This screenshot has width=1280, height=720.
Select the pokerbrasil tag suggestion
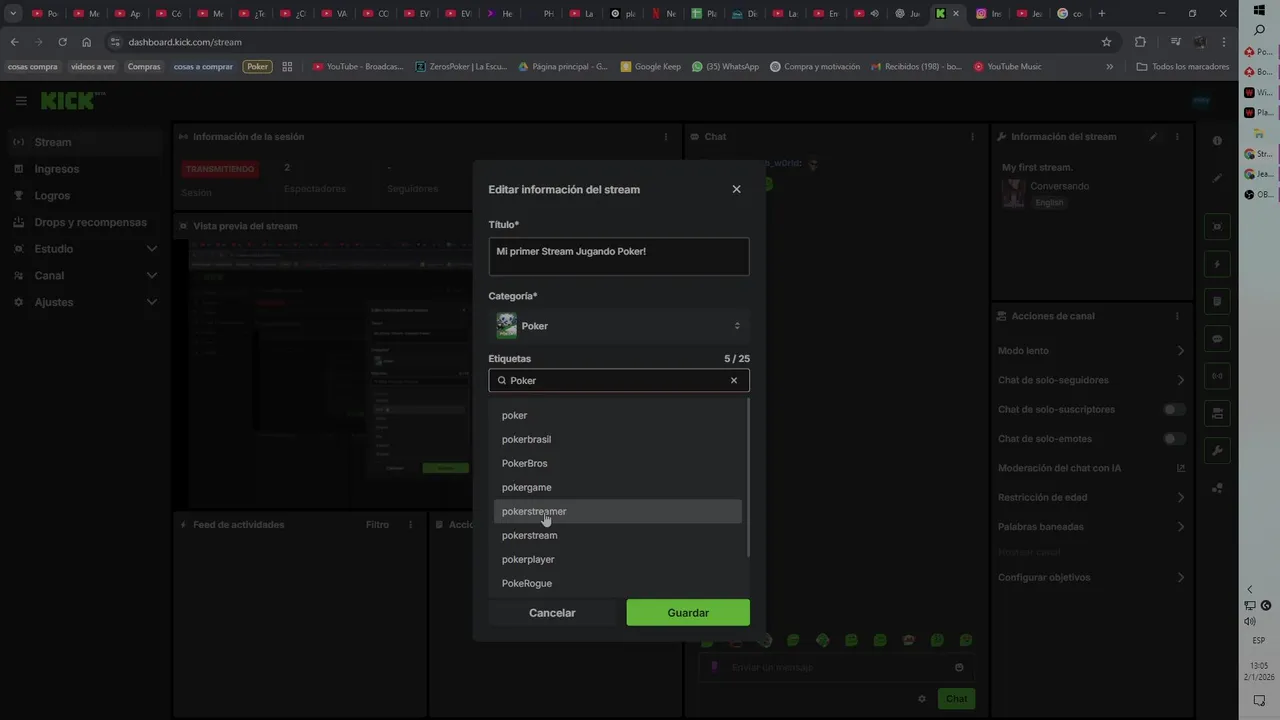(x=618, y=439)
